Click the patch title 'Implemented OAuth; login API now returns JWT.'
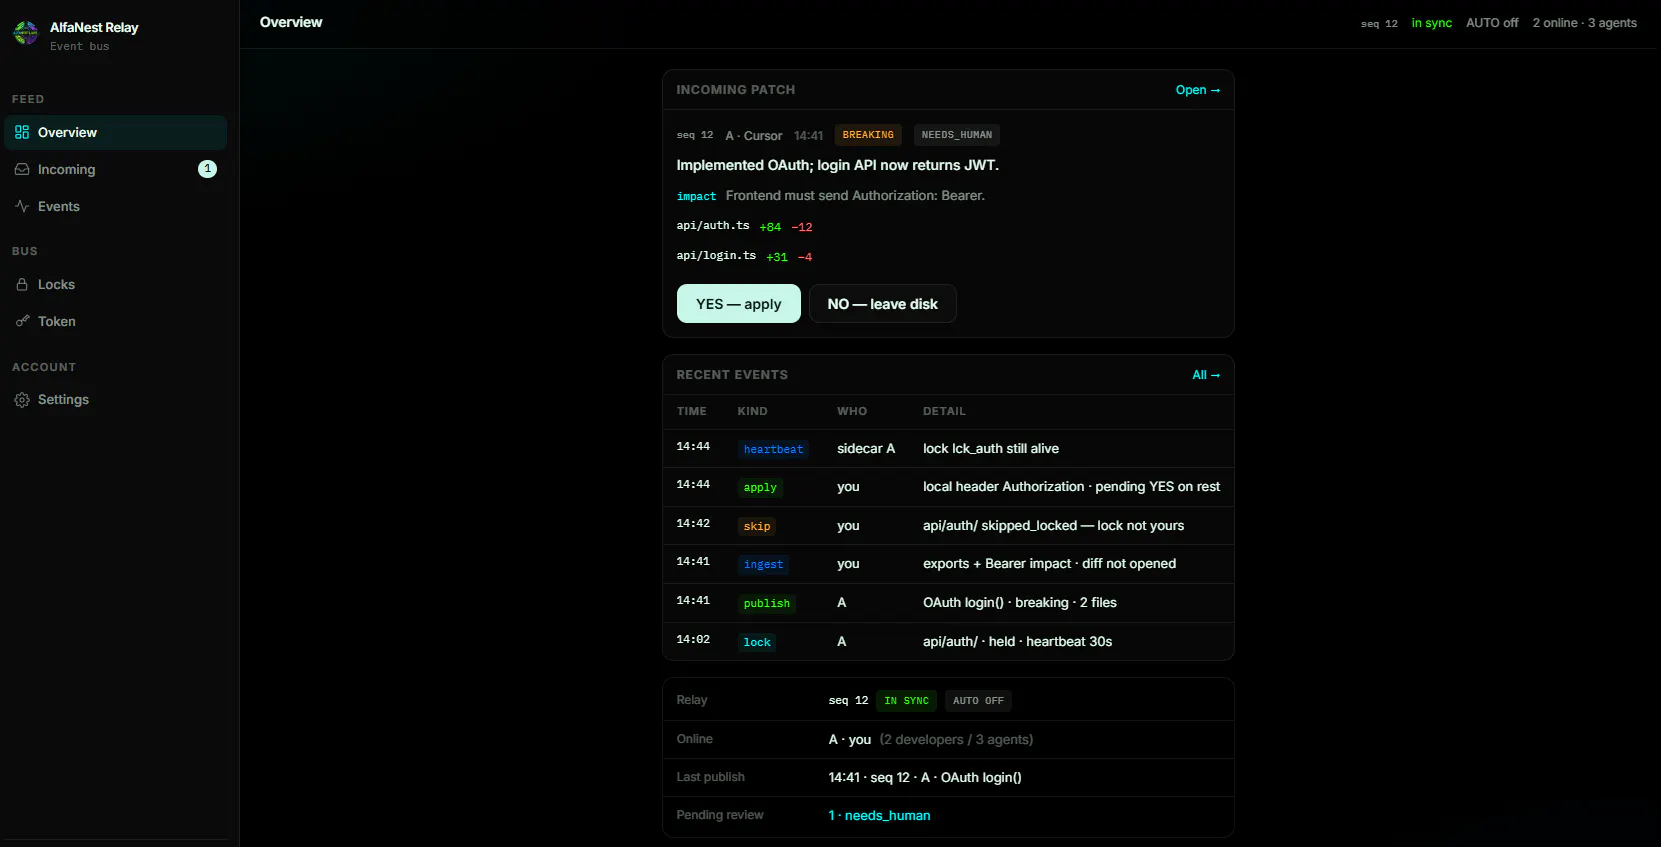 [x=838, y=165]
